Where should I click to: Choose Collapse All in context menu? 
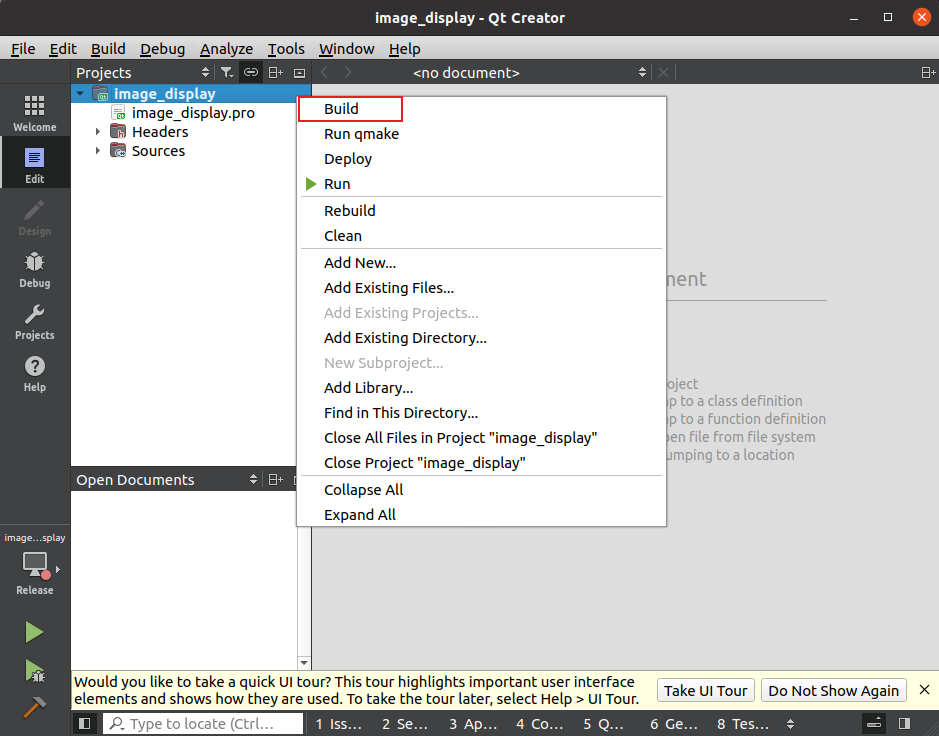point(481,490)
